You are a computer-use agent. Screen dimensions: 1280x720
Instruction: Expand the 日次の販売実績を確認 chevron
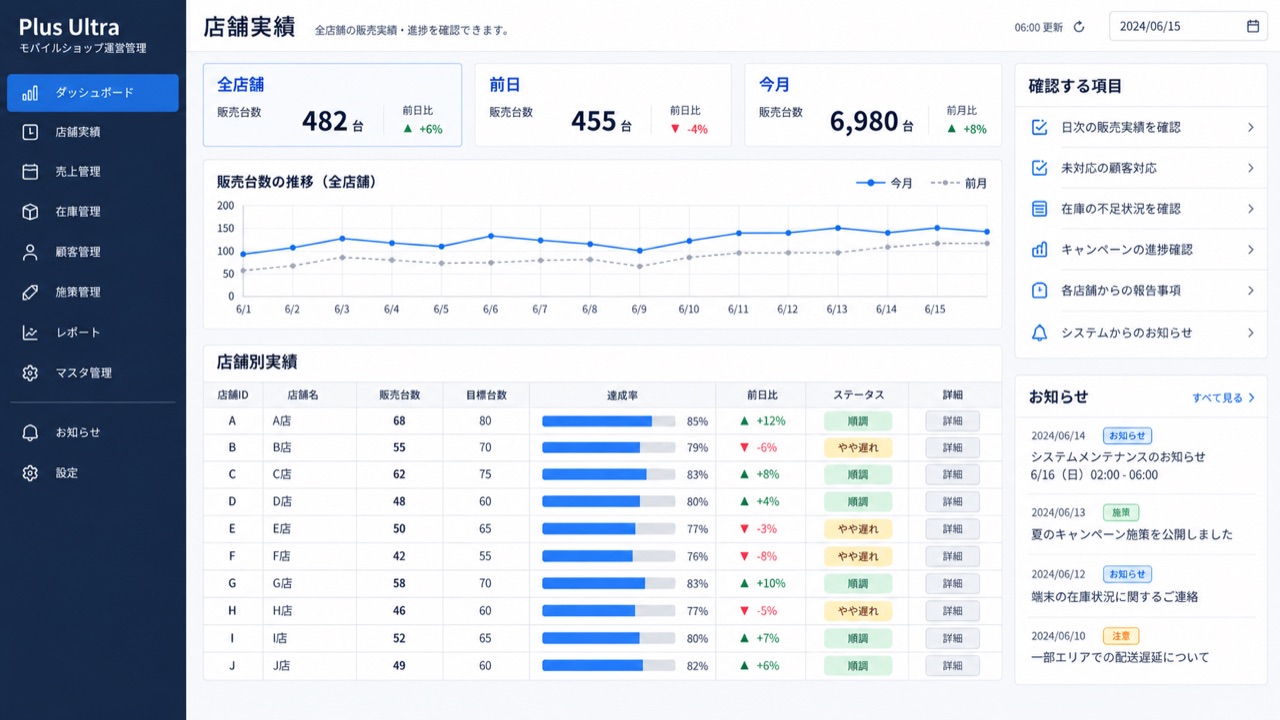point(1250,127)
